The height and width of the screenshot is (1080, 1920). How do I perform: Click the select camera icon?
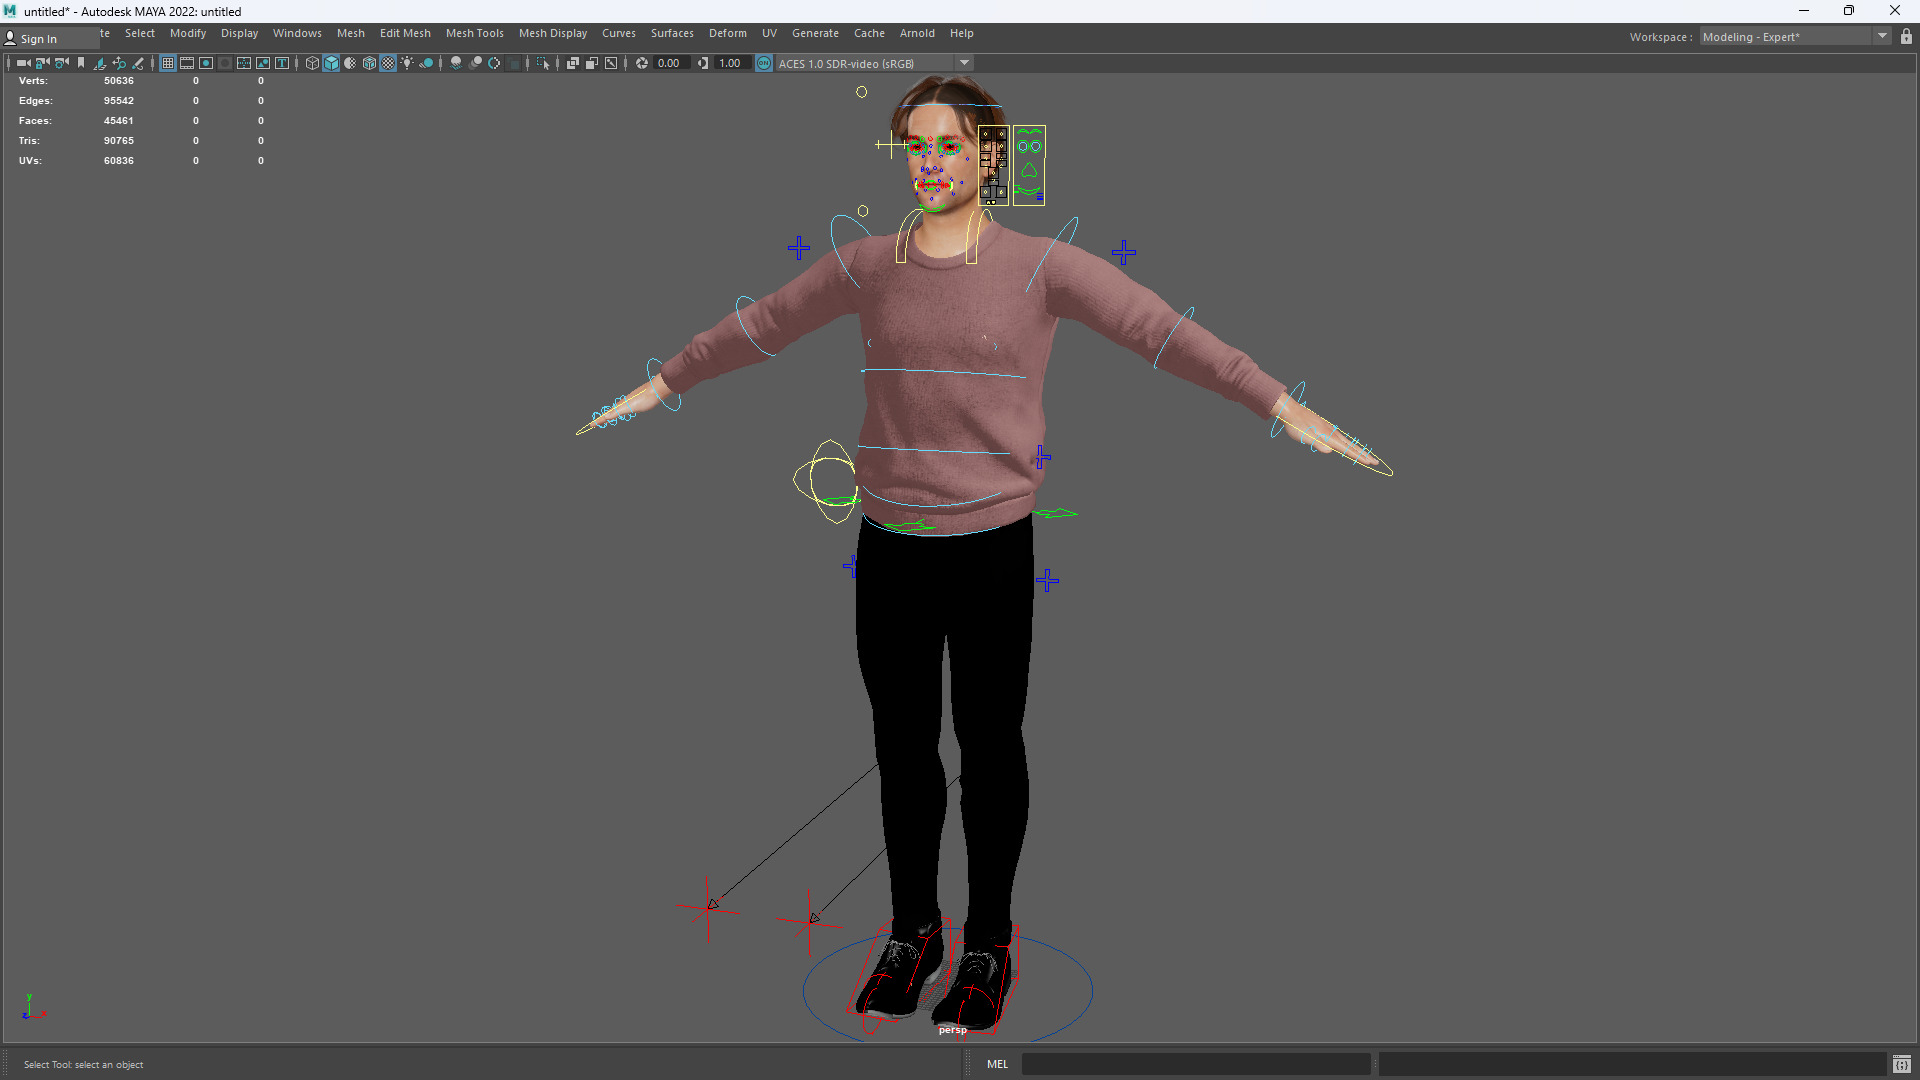23,63
